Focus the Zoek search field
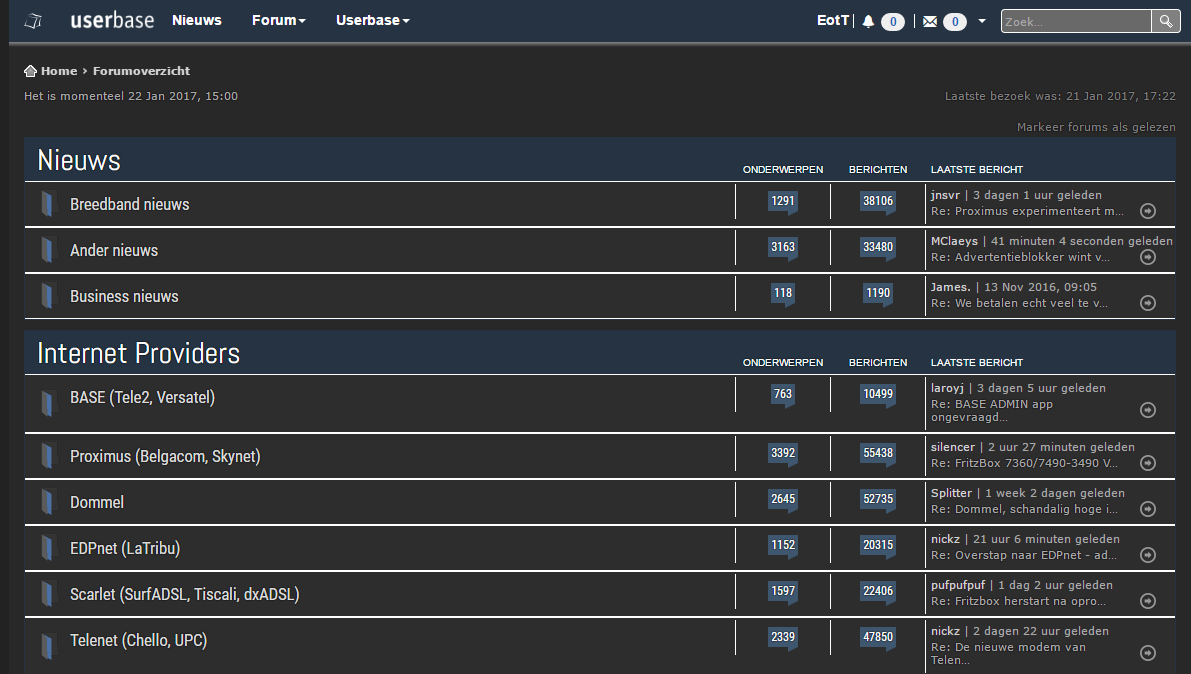 coord(1076,21)
